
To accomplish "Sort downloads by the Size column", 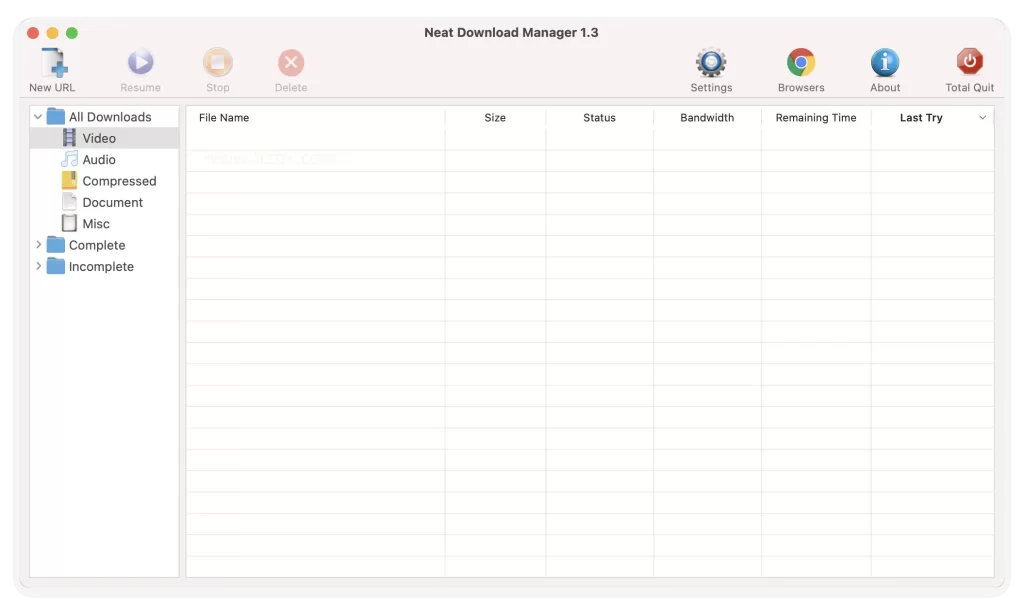I will tap(494, 117).
